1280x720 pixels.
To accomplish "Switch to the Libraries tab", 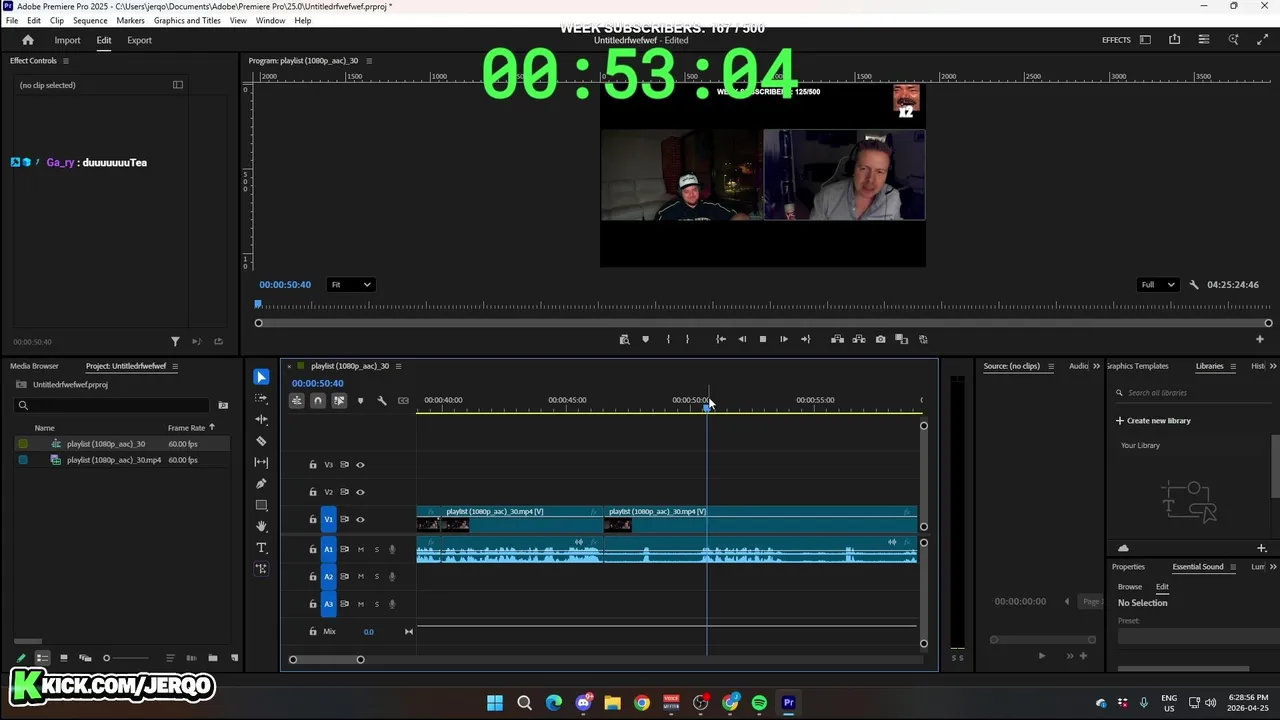I will point(1209,366).
